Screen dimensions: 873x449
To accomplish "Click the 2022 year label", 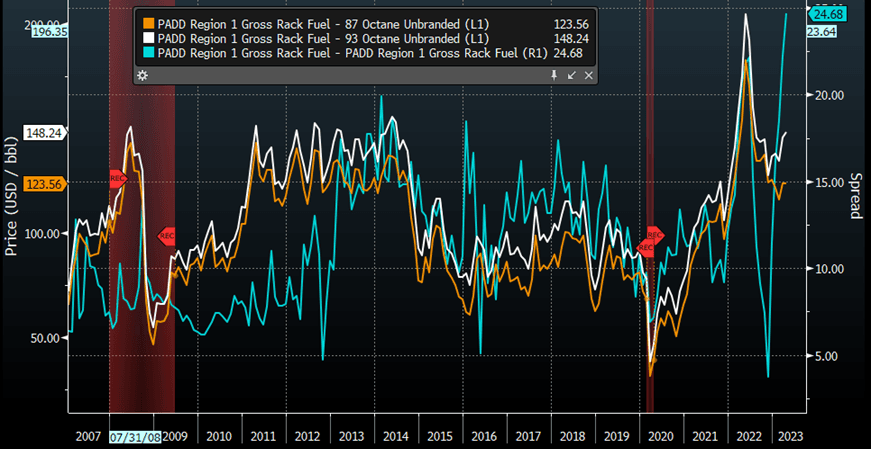I will (x=749, y=436).
